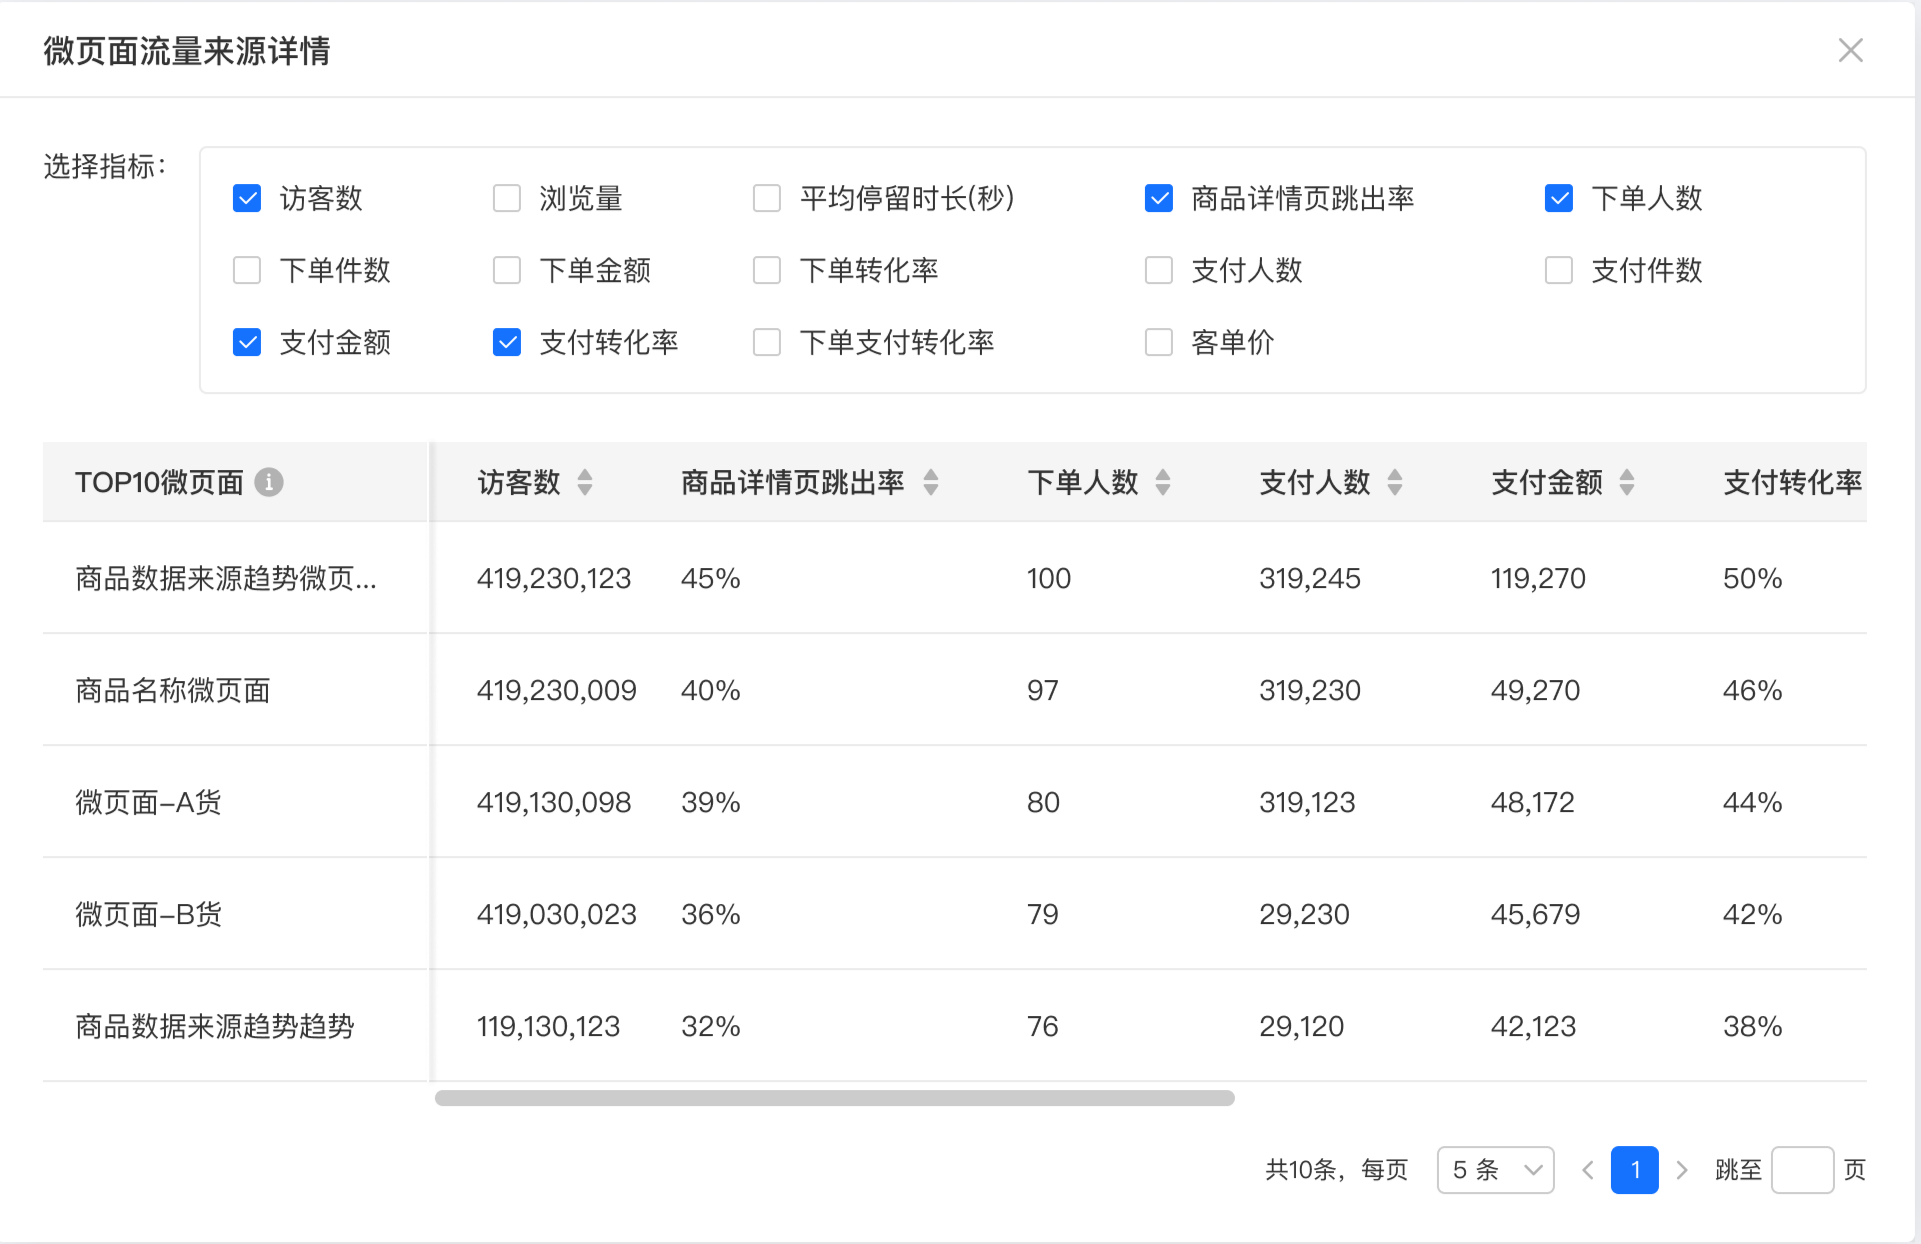Check the 支付件数 metric
This screenshot has width=1921, height=1244.
click(x=1559, y=270)
